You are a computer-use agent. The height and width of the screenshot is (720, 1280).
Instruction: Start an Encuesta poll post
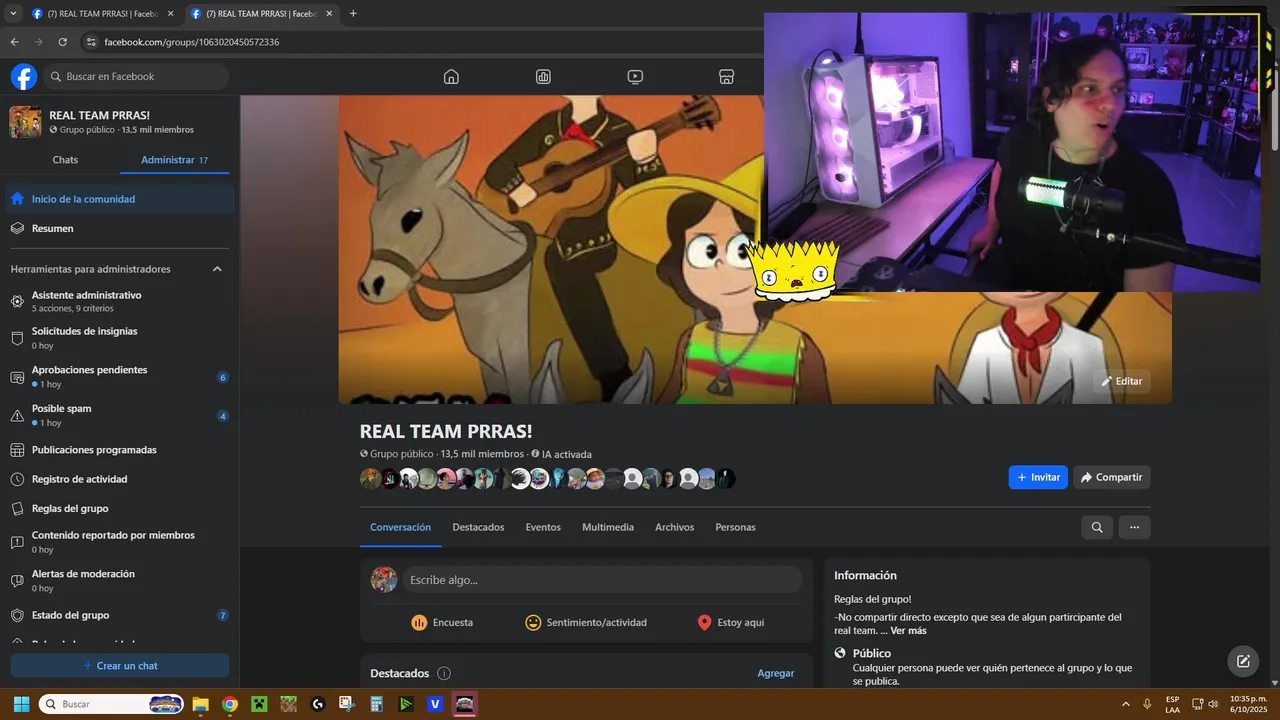442,622
